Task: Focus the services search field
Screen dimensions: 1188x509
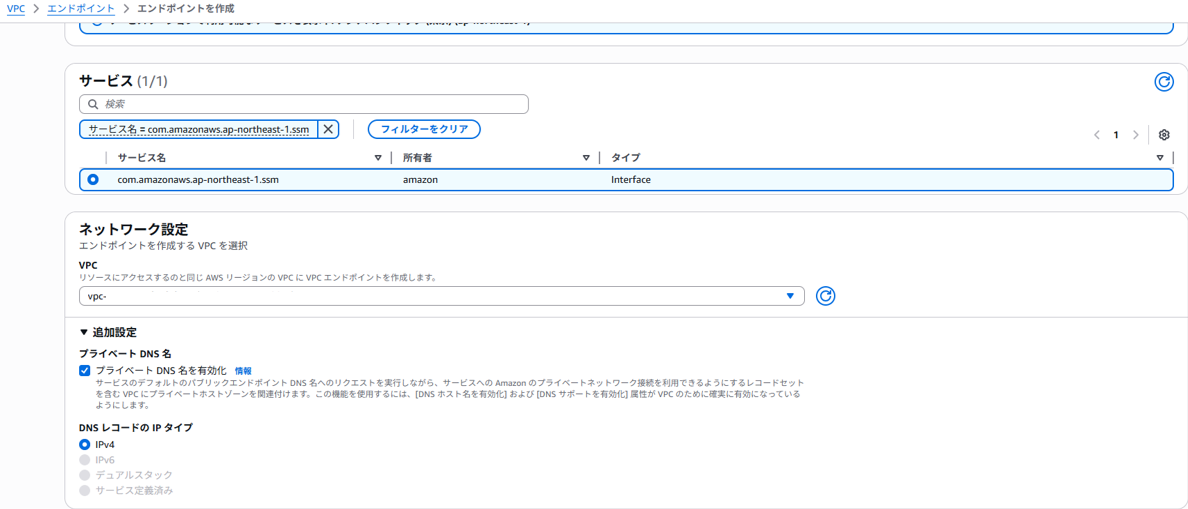Action: pyautogui.click(x=304, y=104)
